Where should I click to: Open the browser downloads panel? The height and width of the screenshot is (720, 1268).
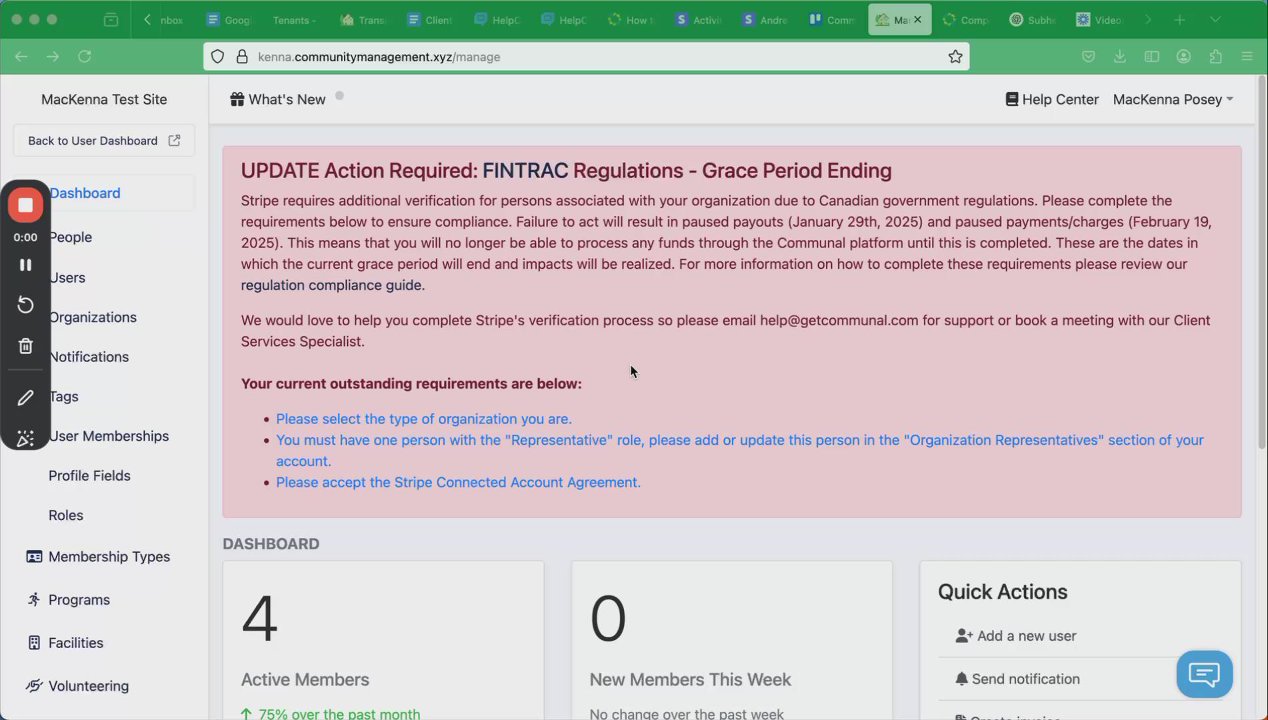click(x=1120, y=57)
